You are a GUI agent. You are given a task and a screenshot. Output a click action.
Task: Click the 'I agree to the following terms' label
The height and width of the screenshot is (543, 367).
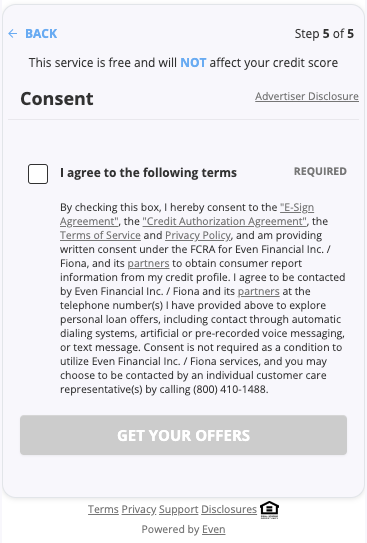(x=149, y=172)
